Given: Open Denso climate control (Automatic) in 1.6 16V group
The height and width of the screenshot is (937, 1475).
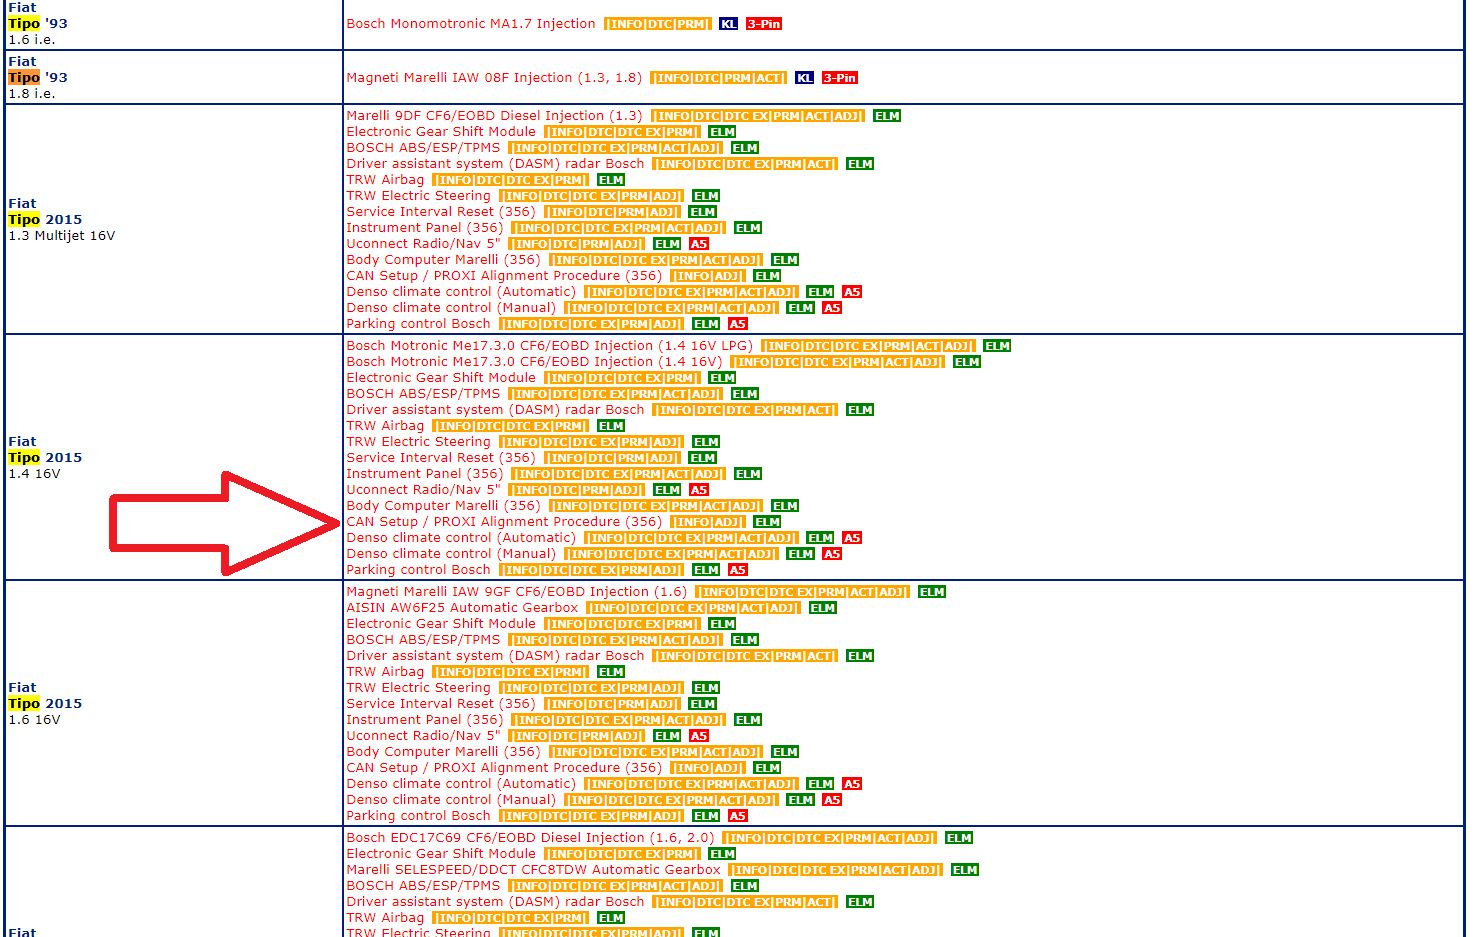Looking at the screenshot, I should [x=461, y=784].
